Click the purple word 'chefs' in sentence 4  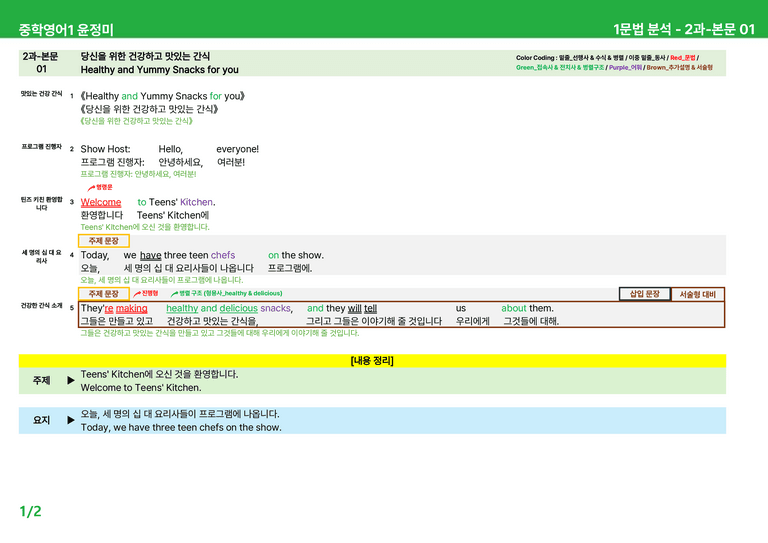click(223, 255)
